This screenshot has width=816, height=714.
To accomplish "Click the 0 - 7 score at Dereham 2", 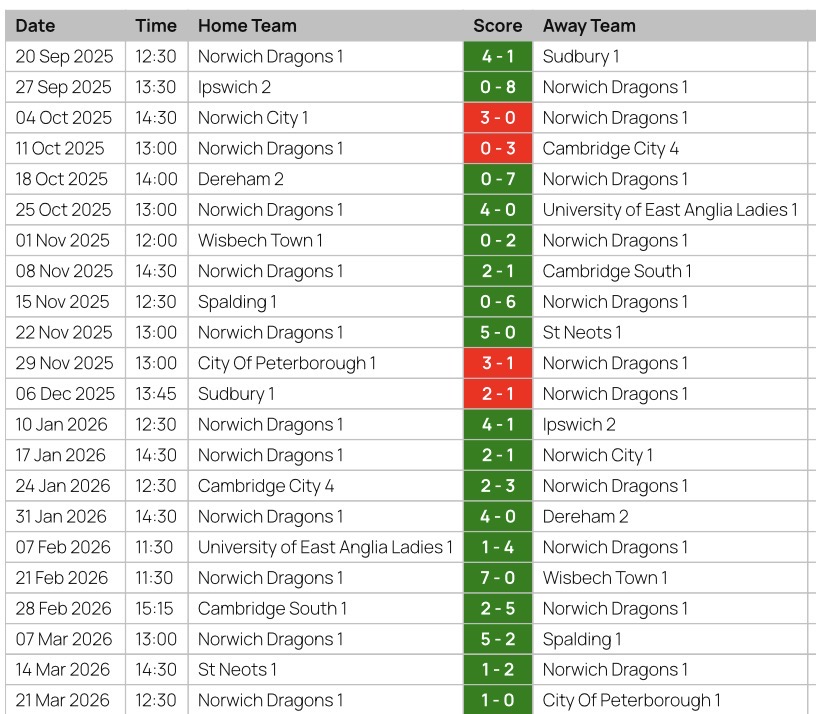I will click(x=498, y=180).
